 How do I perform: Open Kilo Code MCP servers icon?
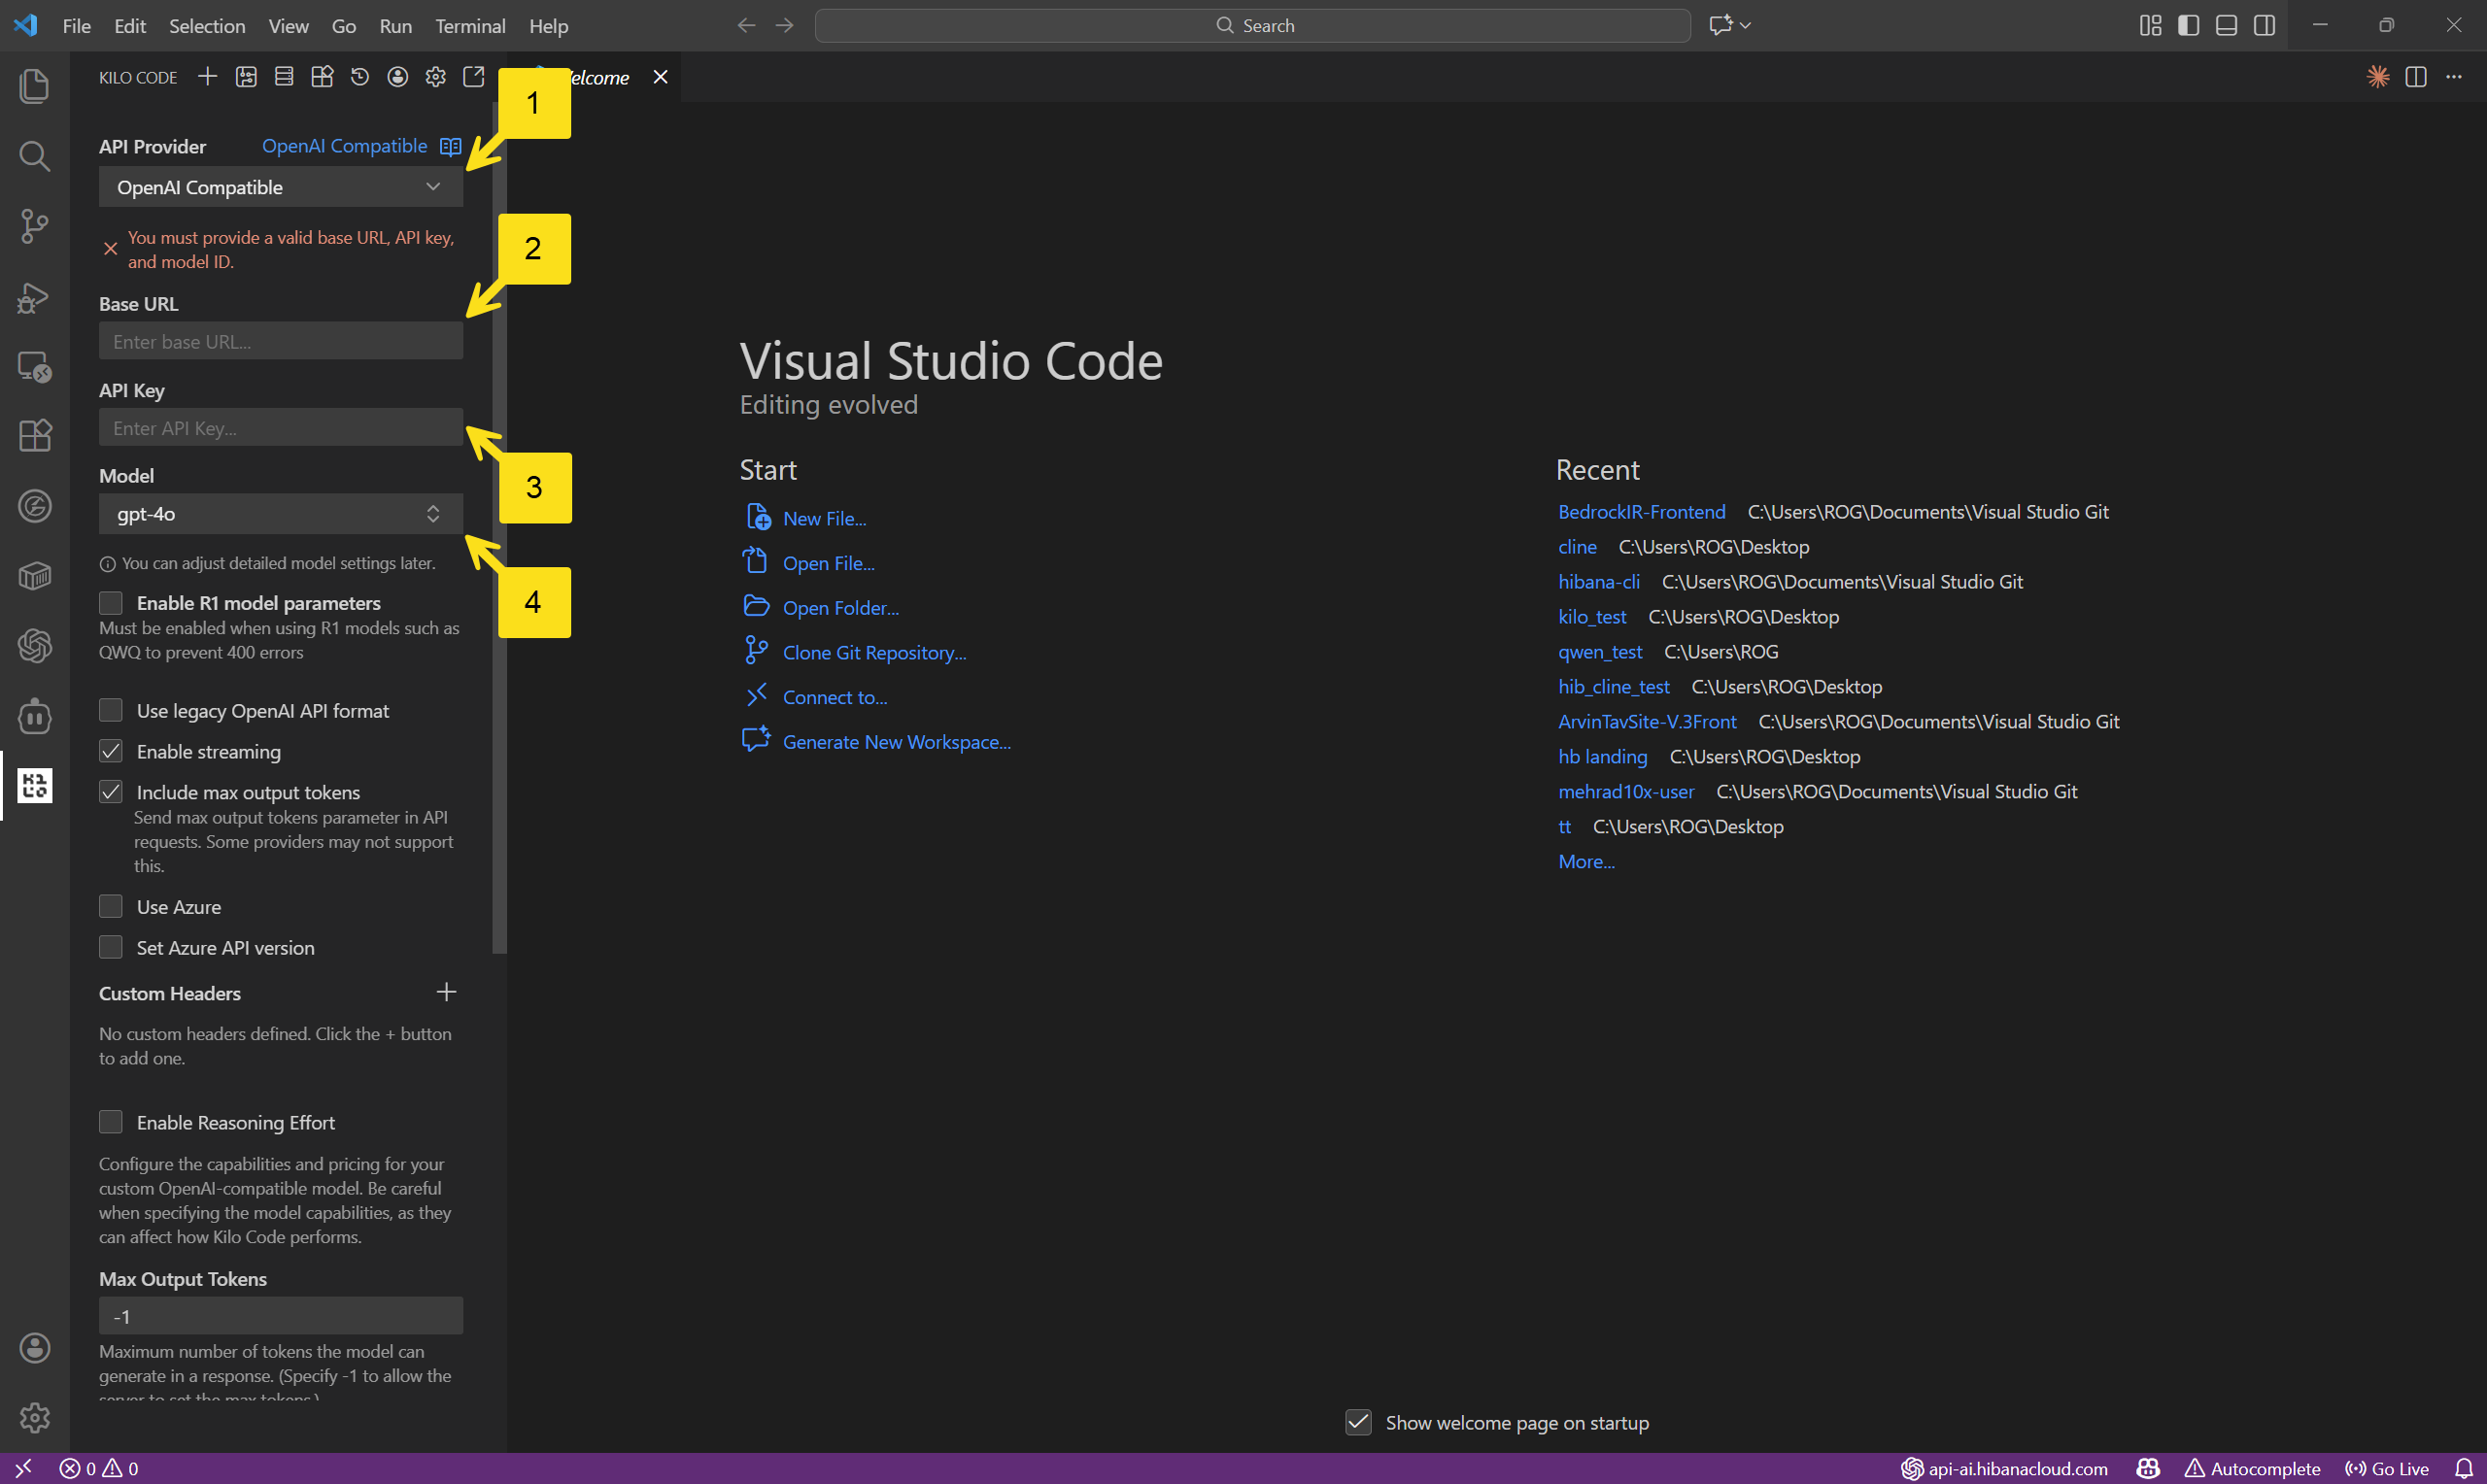click(284, 77)
